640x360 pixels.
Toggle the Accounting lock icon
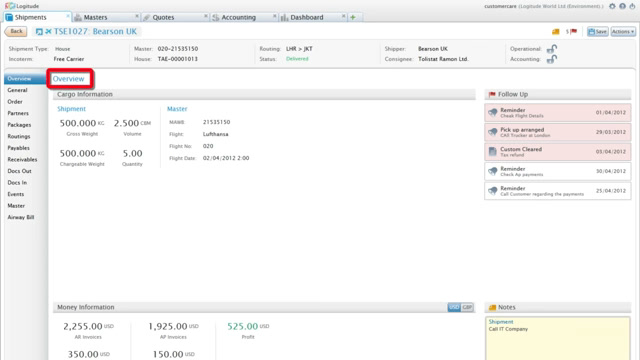pos(552,59)
